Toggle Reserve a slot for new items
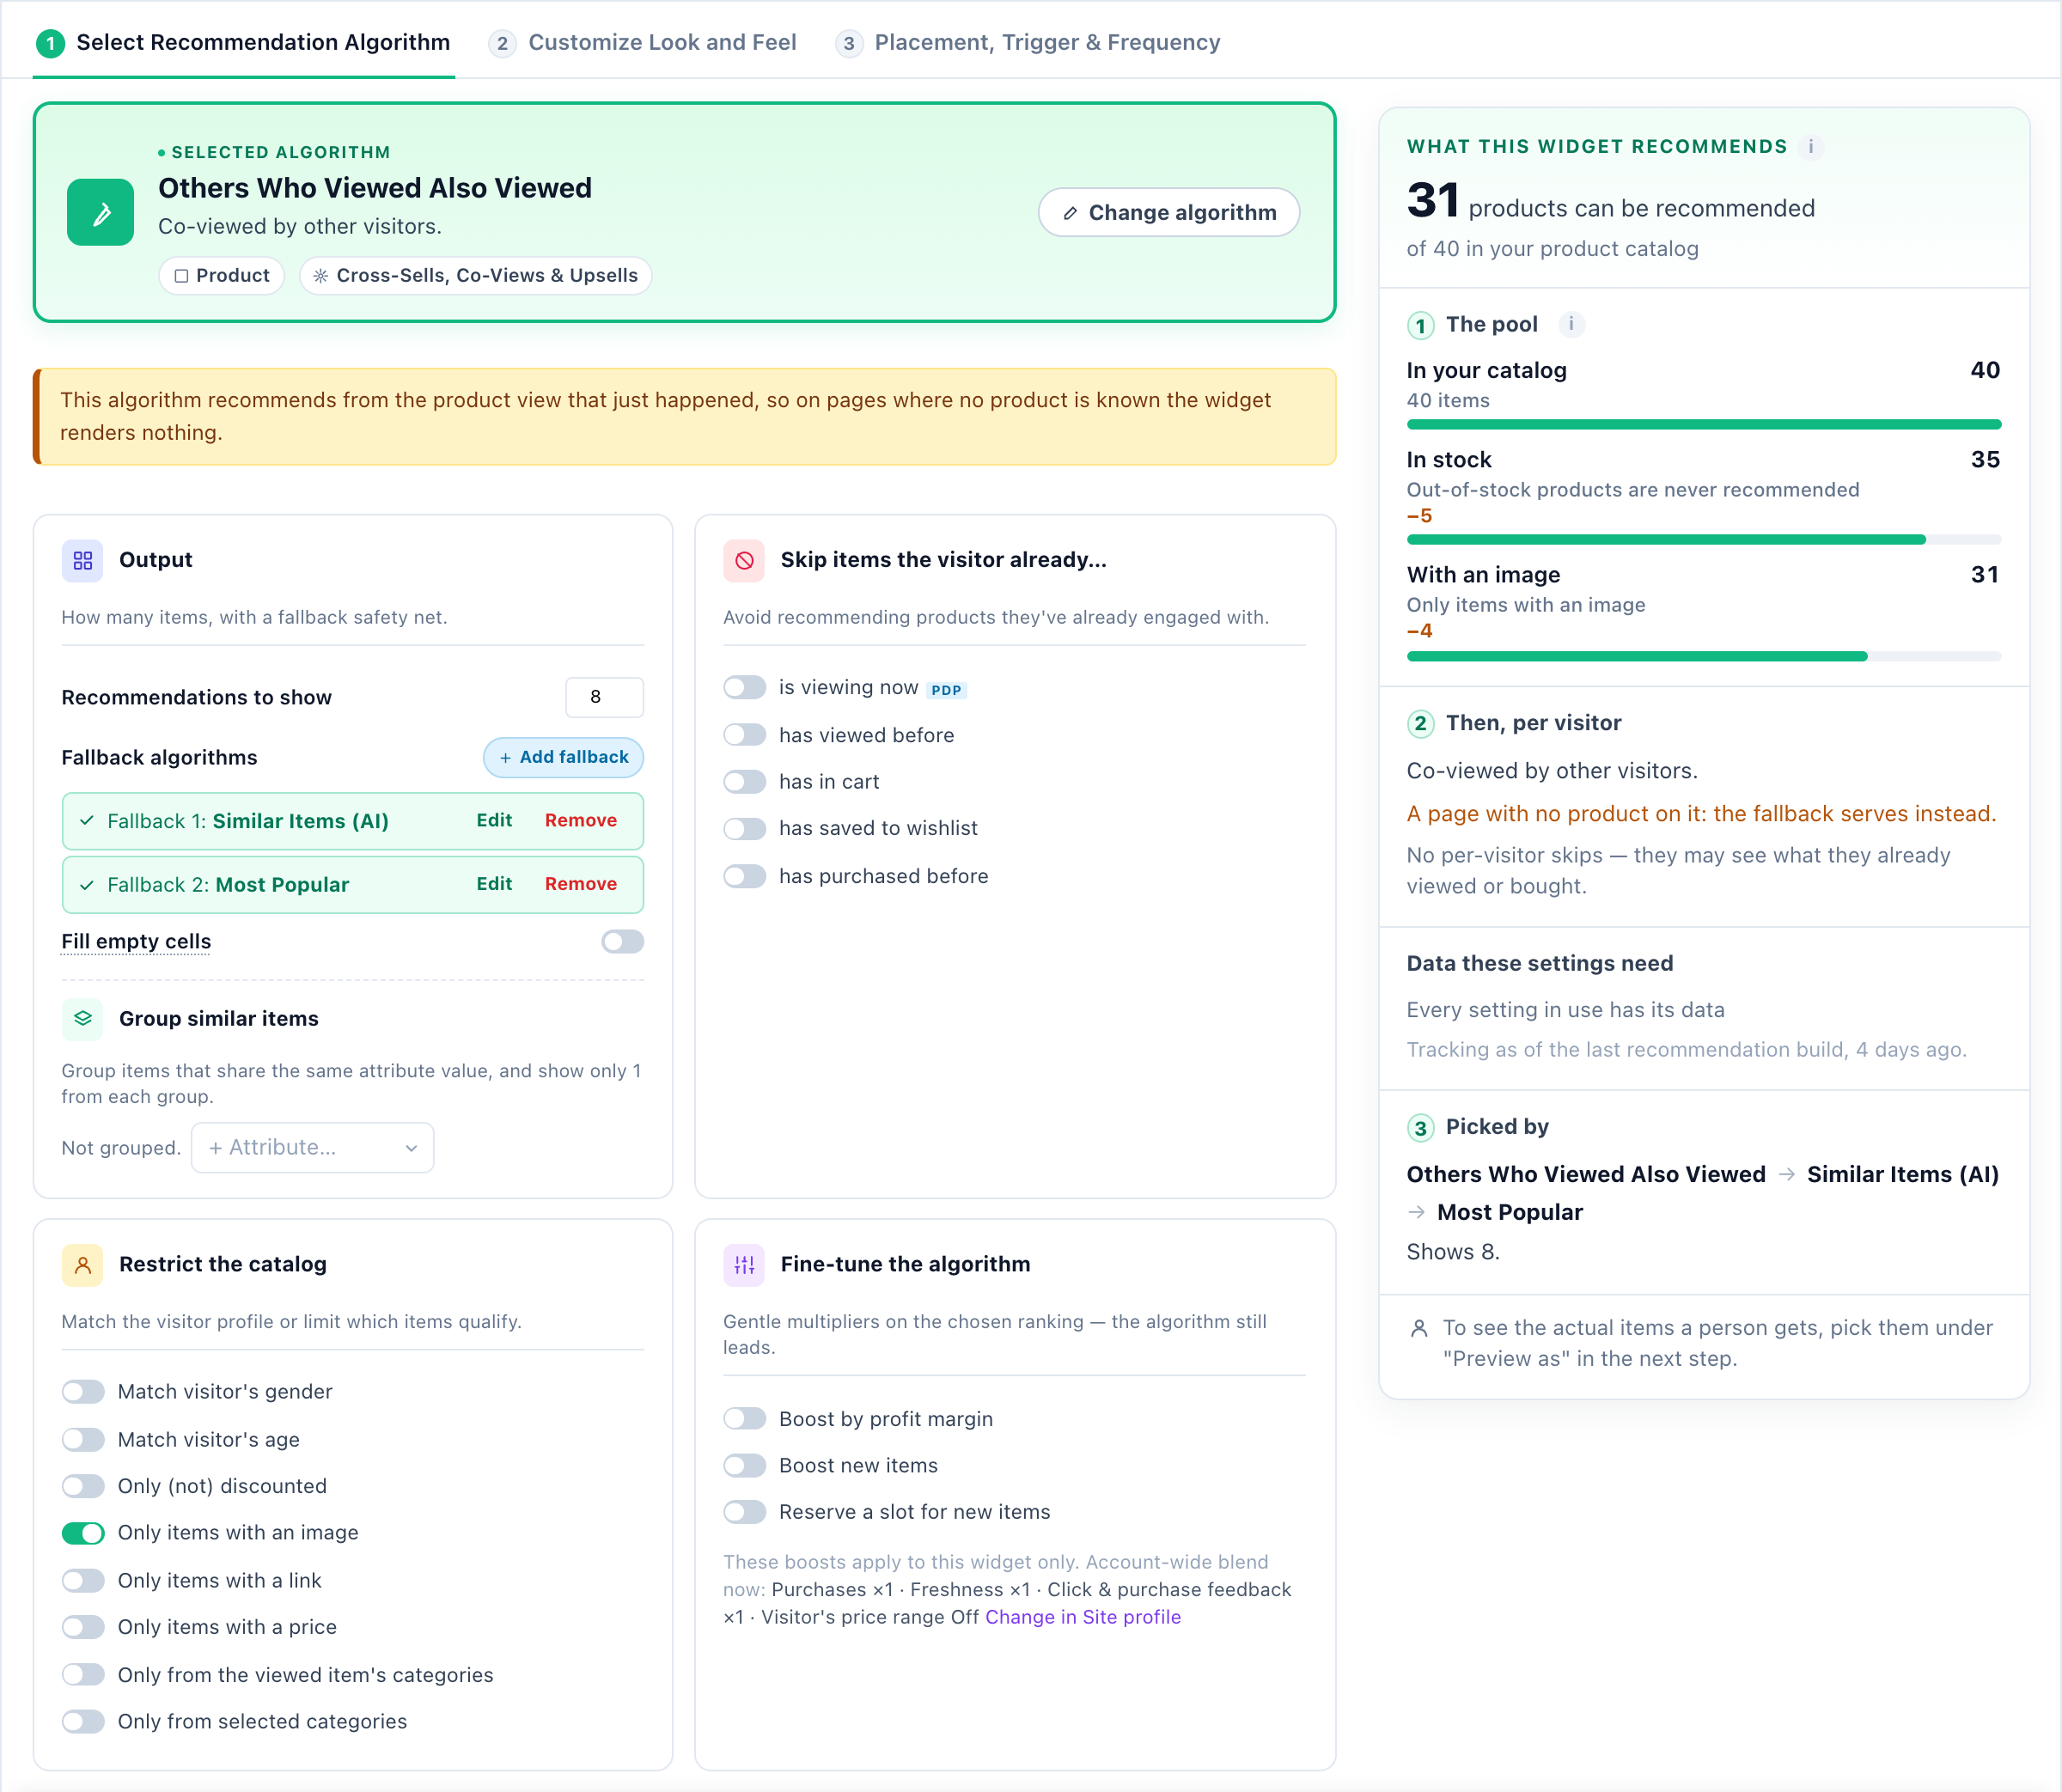Screen dimensions: 2062x1792 [744, 1512]
